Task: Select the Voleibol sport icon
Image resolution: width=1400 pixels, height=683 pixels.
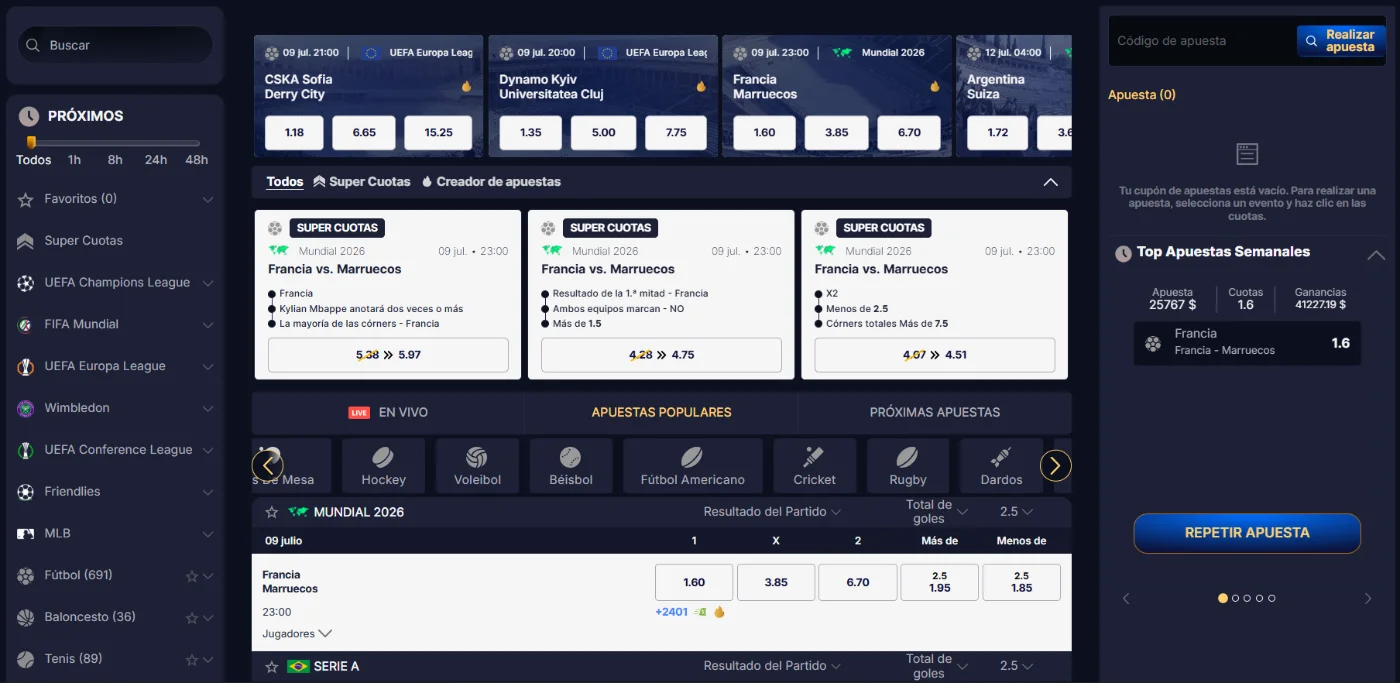Action: (477, 457)
